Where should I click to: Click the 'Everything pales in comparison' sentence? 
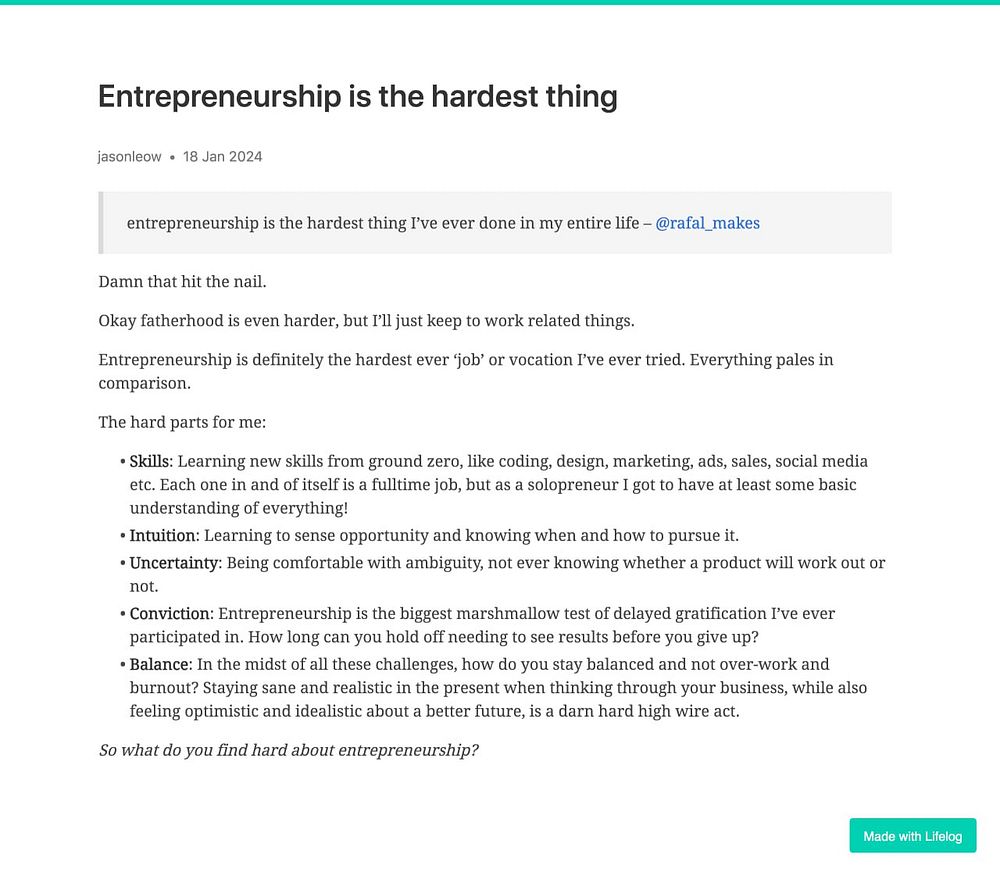click(466, 371)
